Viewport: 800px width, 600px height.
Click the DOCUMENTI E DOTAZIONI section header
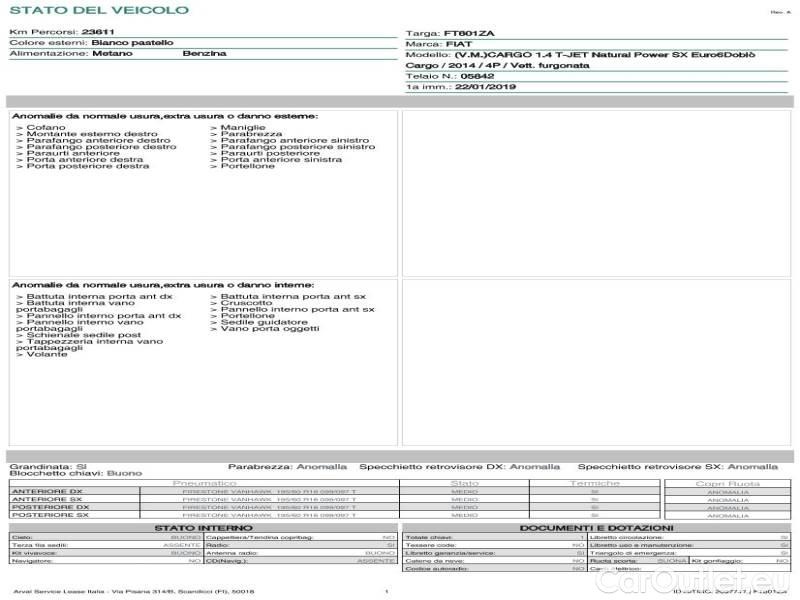[x=596, y=527]
